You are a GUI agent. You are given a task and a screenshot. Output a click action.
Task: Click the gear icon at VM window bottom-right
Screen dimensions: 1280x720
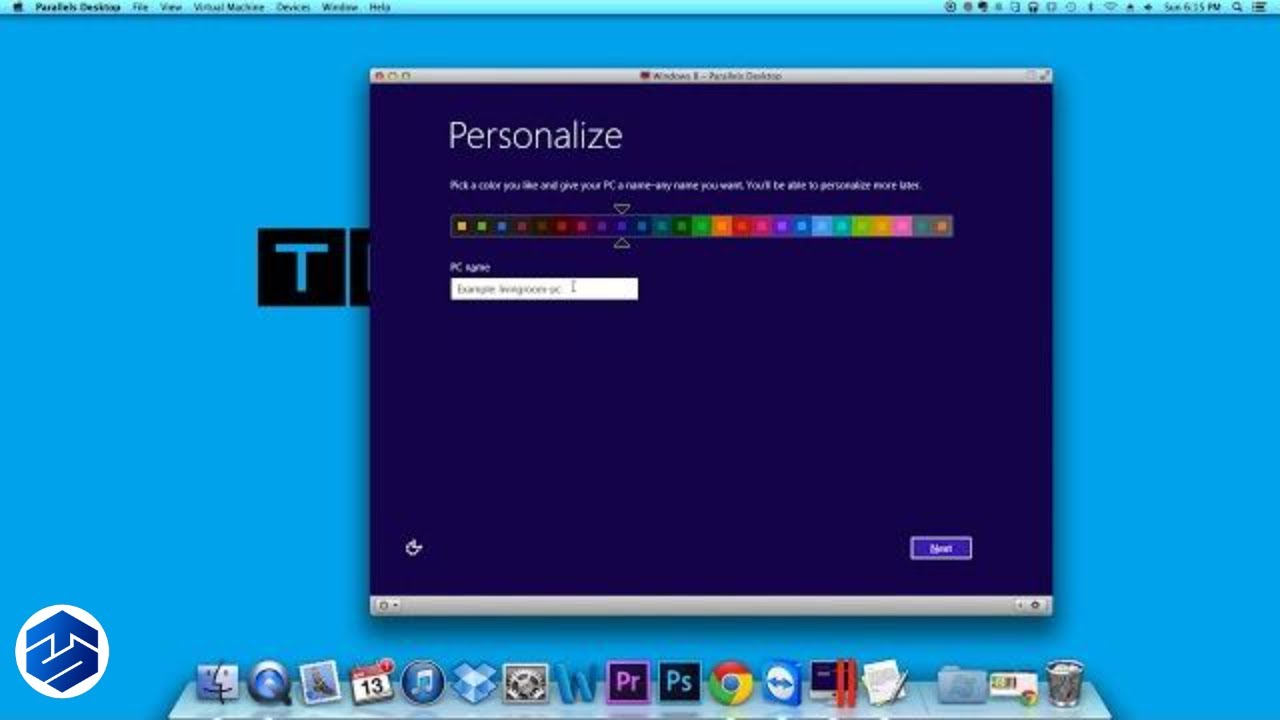pos(1035,605)
